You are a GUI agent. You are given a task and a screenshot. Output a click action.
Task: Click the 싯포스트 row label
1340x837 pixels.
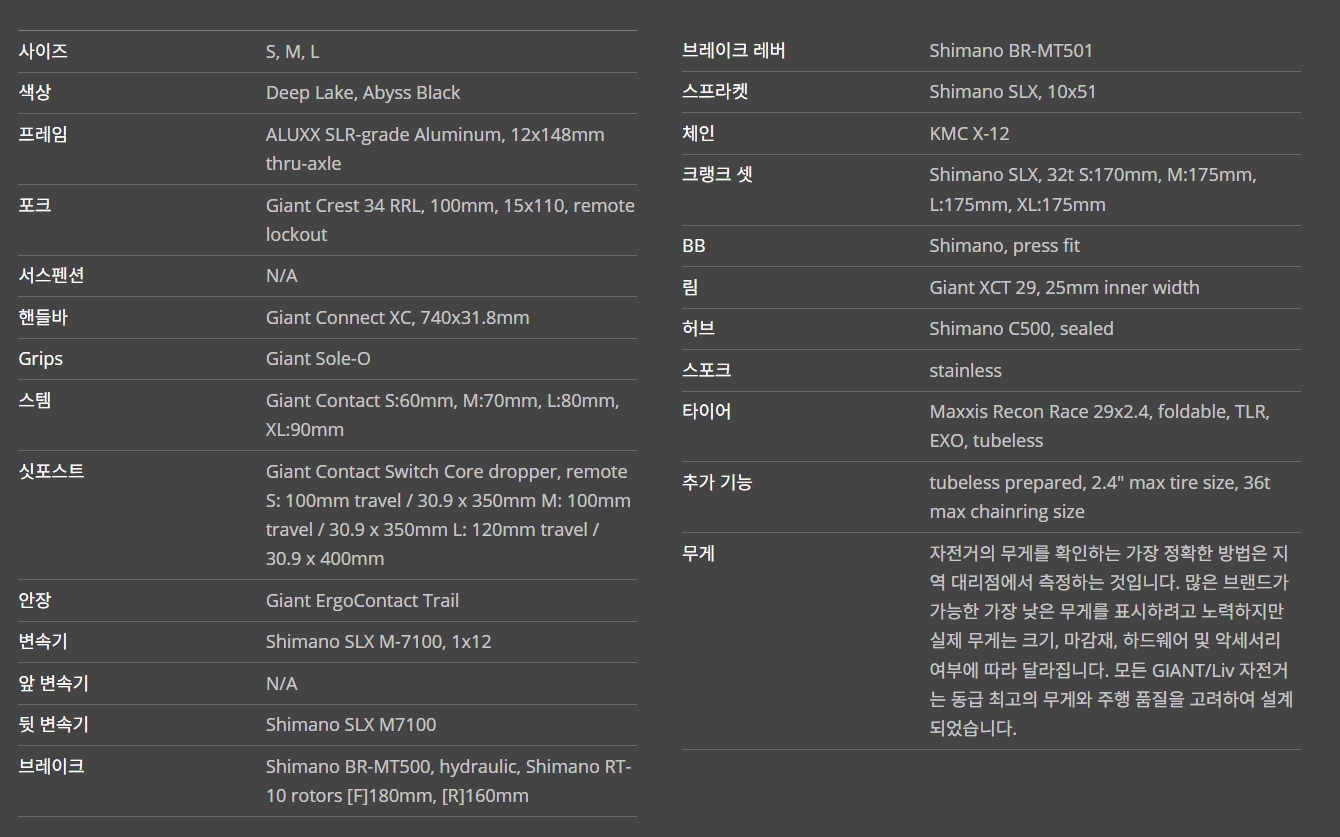click(51, 472)
